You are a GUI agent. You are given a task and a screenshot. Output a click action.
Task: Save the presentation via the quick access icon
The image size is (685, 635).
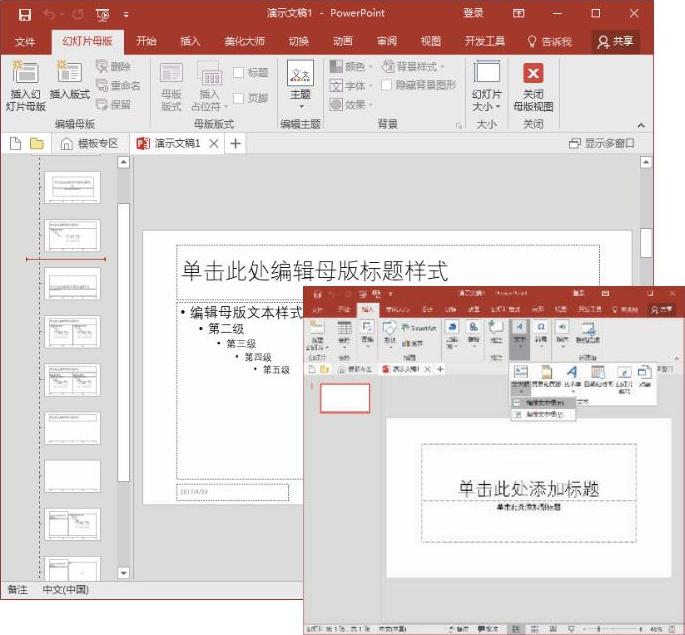coord(24,15)
